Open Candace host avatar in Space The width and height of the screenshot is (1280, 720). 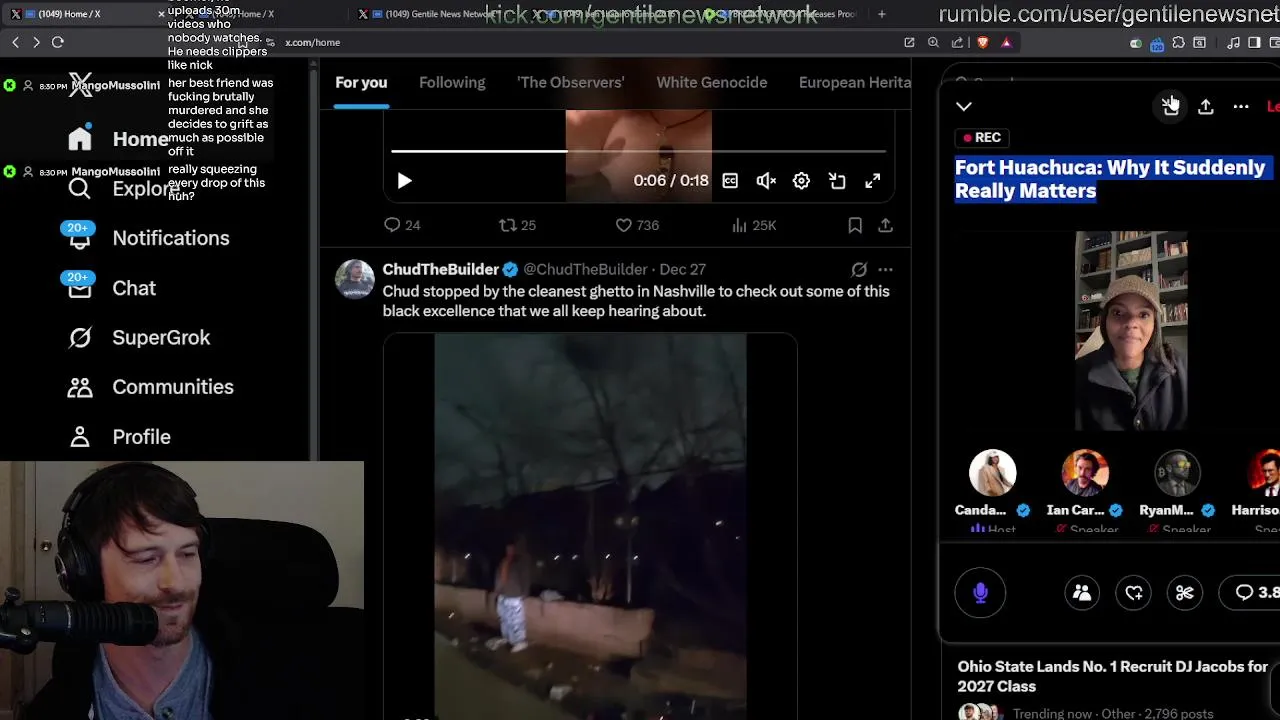(992, 473)
